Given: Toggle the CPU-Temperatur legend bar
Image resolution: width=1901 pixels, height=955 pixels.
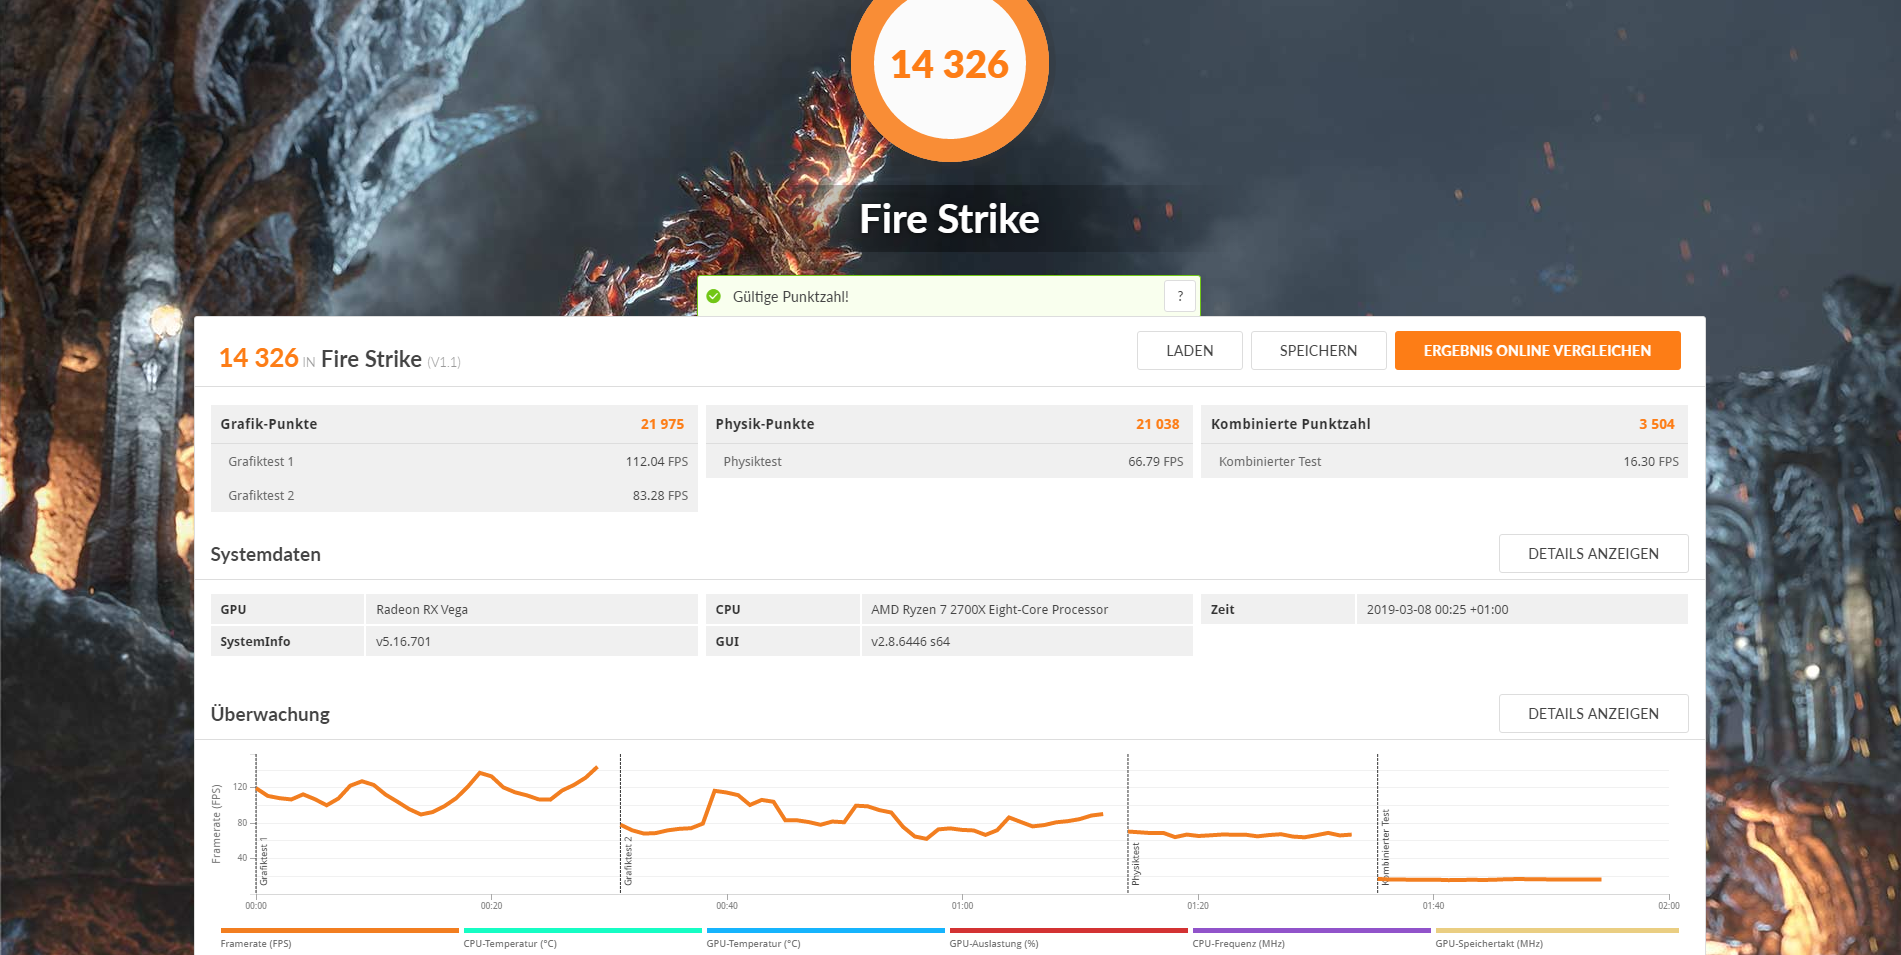Looking at the screenshot, I should tap(582, 931).
